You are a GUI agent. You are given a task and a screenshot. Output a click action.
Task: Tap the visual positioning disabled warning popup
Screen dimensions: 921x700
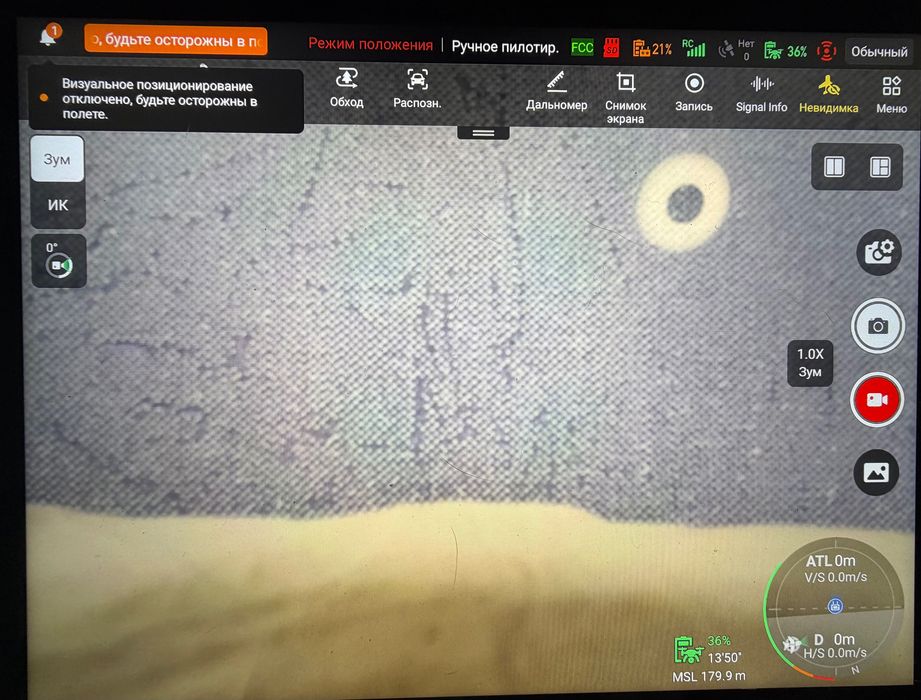tap(166, 100)
